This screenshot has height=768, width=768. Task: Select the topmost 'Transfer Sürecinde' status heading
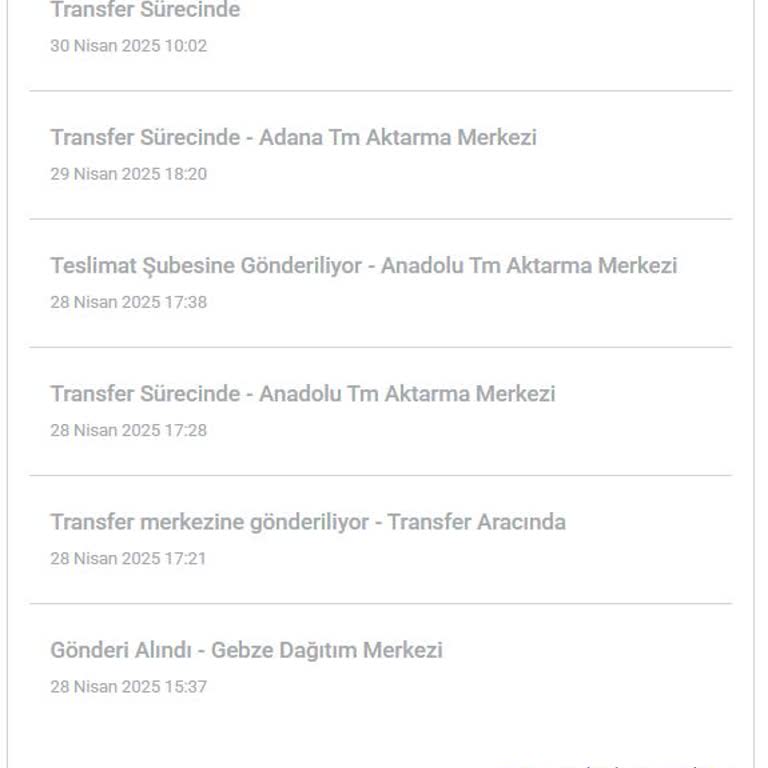click(x=145, y=10)
